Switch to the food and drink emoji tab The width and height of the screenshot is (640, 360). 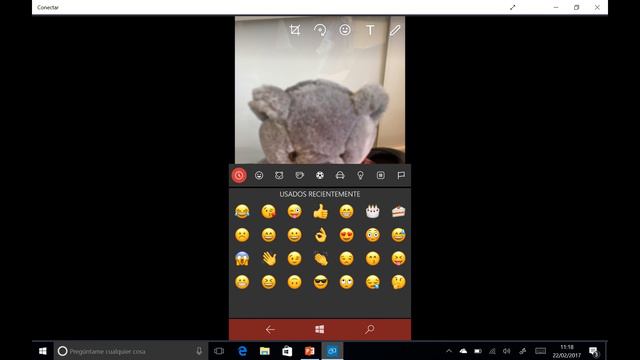point(300,176)
